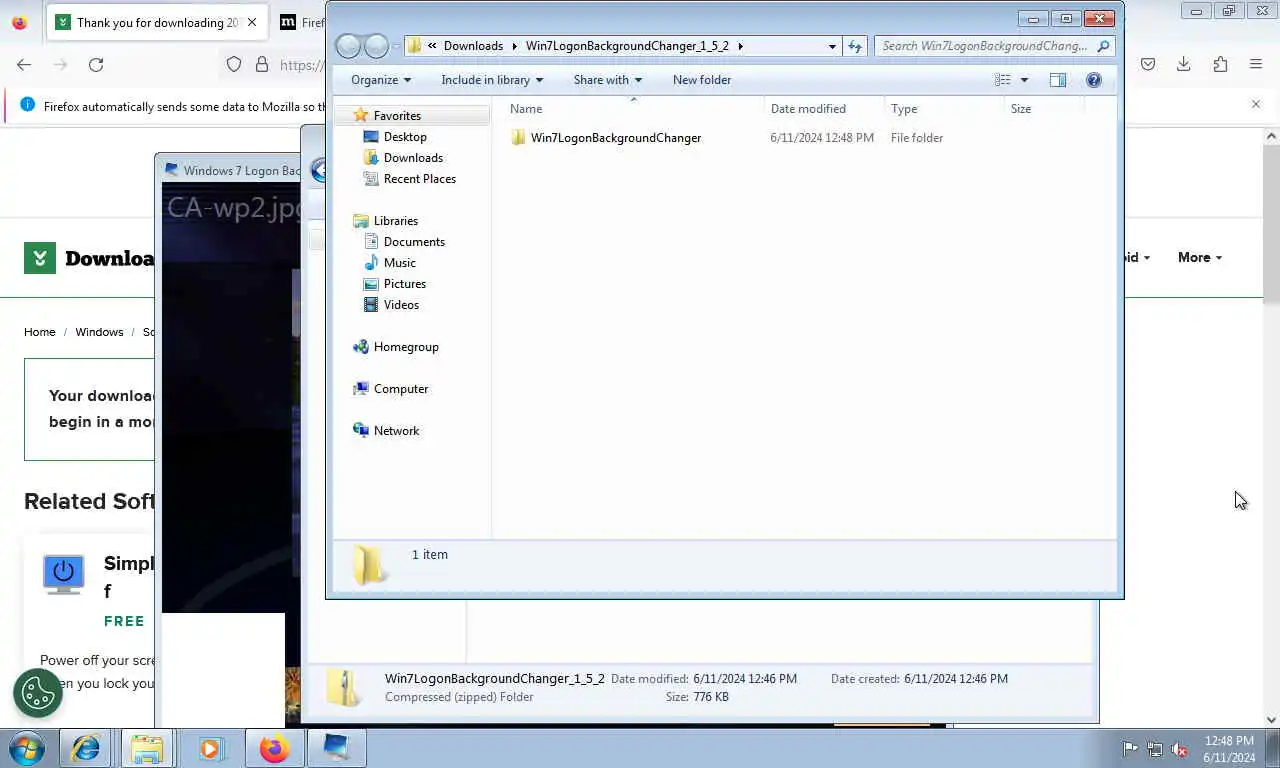This screenshot has width=1280, height=768.
Task: Close the Thank you for downloading tab
Action: pyautogui.click(x=252, y=22)
